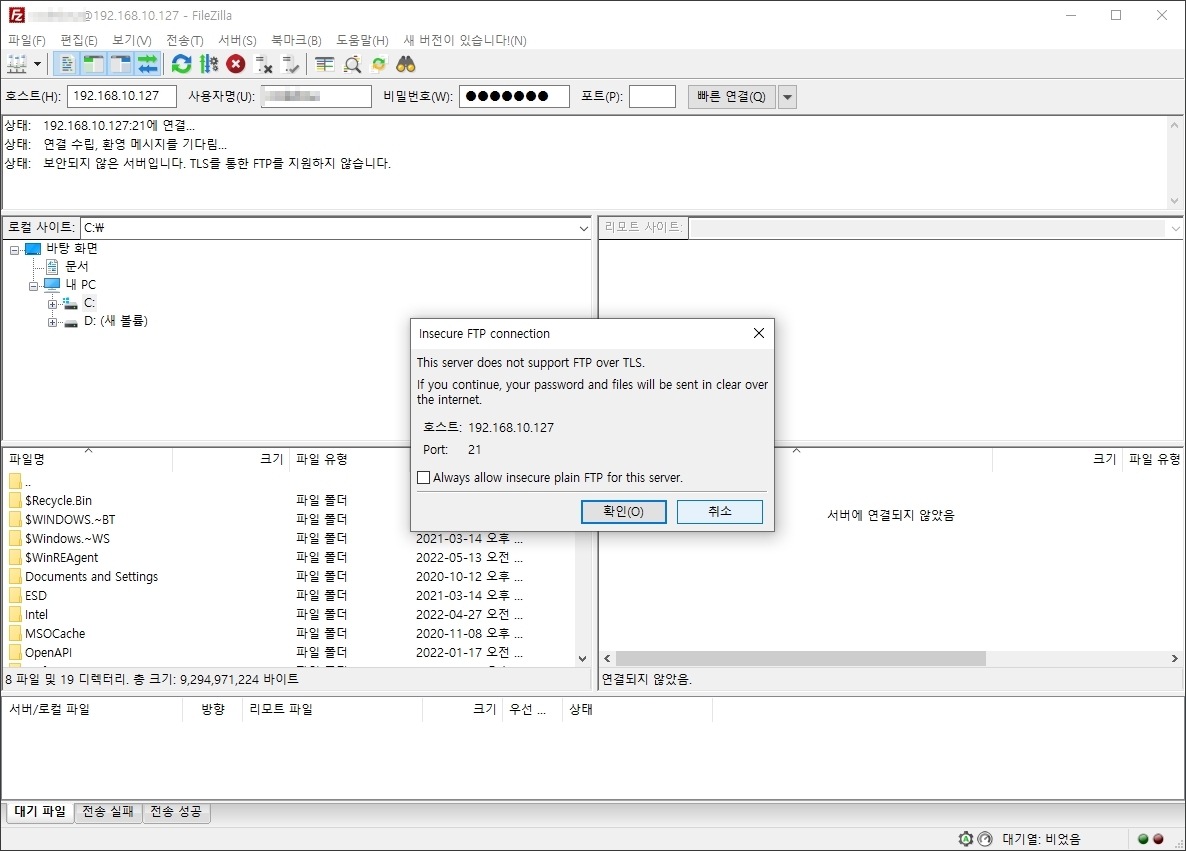
Task: Cancel the current operation with red X icon
Action: coord(236,64)
